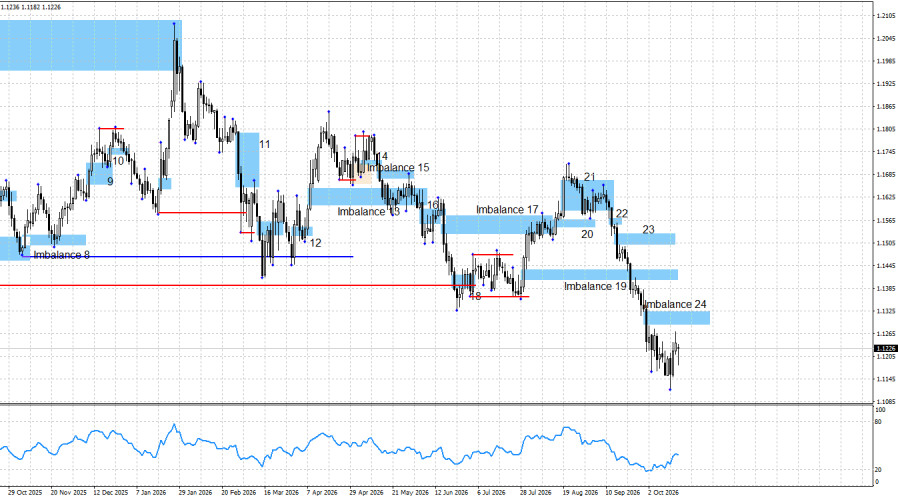Image resolution: width=900 pixels, height=500 pixels.
Task: Click date label '29 Oct 2025'
Action: coord(25,493)
